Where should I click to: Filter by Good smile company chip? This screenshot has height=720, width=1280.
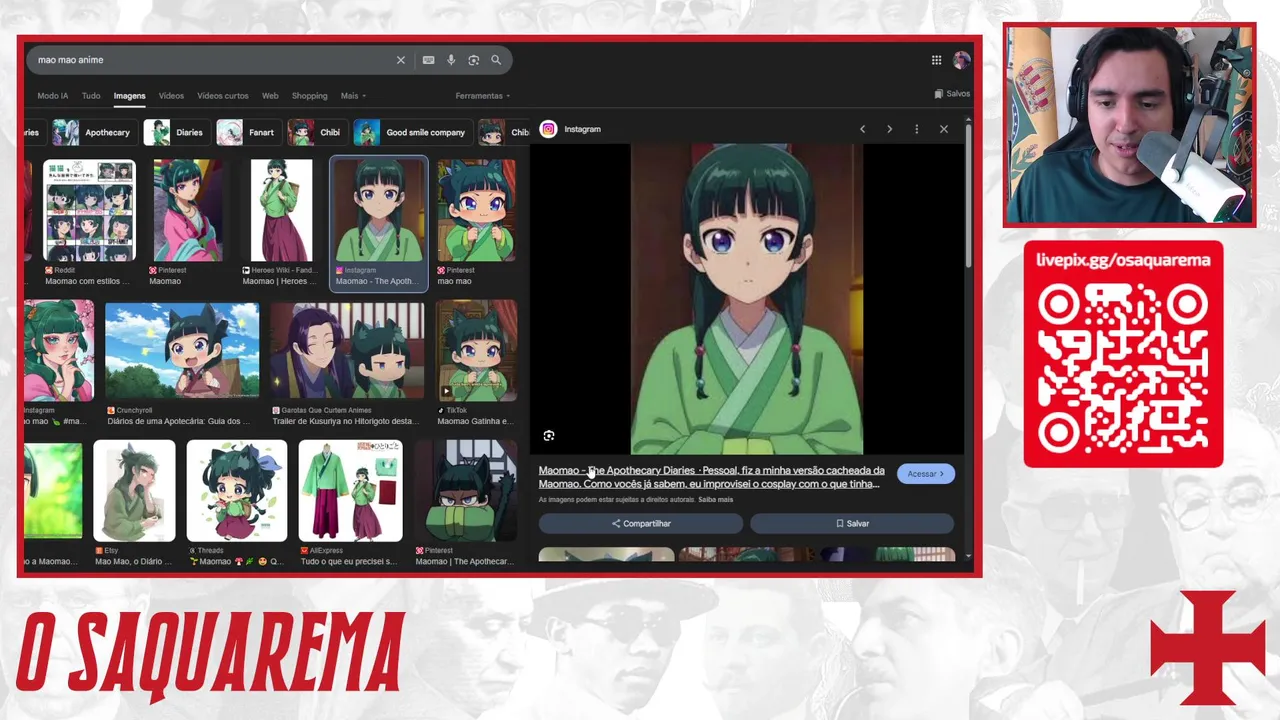pyautogui.click(x=412, y=132)
